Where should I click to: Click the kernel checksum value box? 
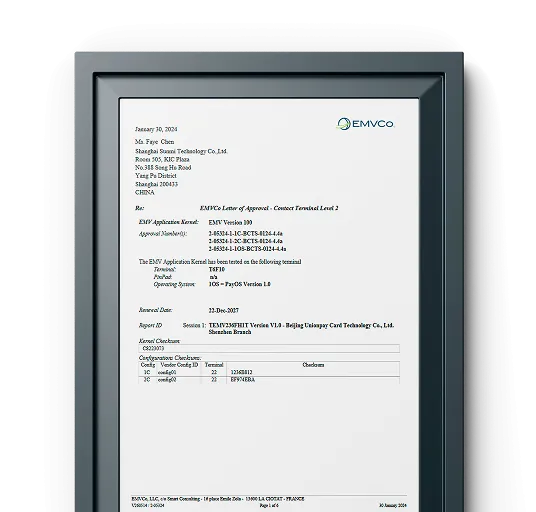pos(269,349)
